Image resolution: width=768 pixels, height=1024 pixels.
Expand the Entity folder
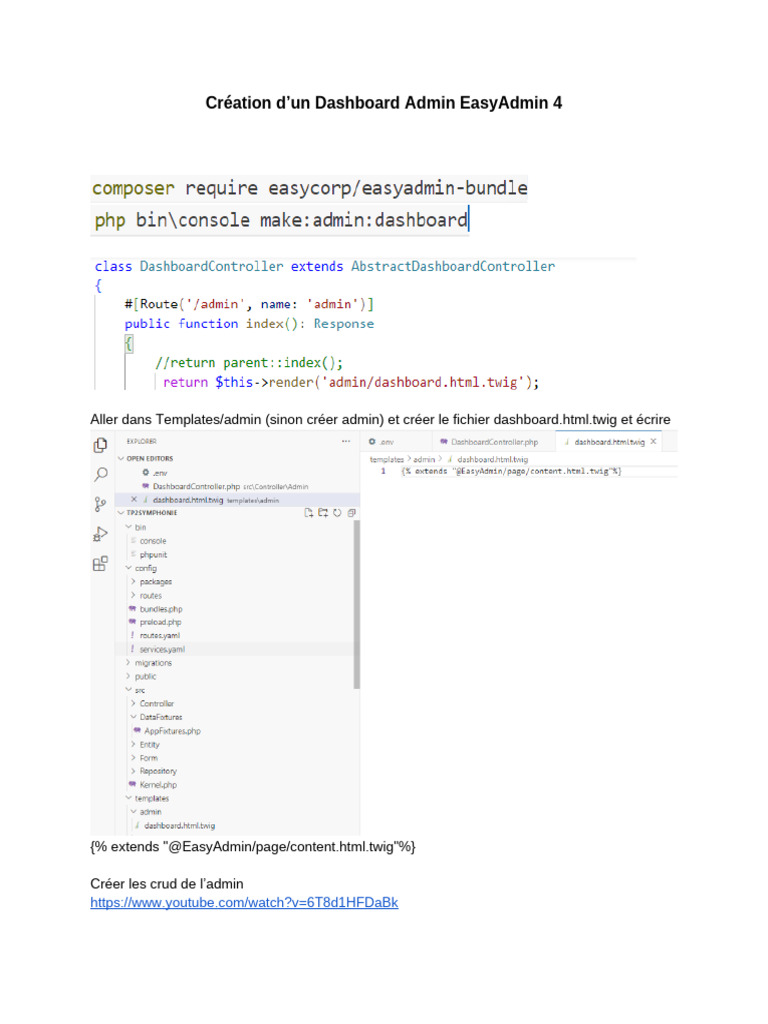point(133,744)
